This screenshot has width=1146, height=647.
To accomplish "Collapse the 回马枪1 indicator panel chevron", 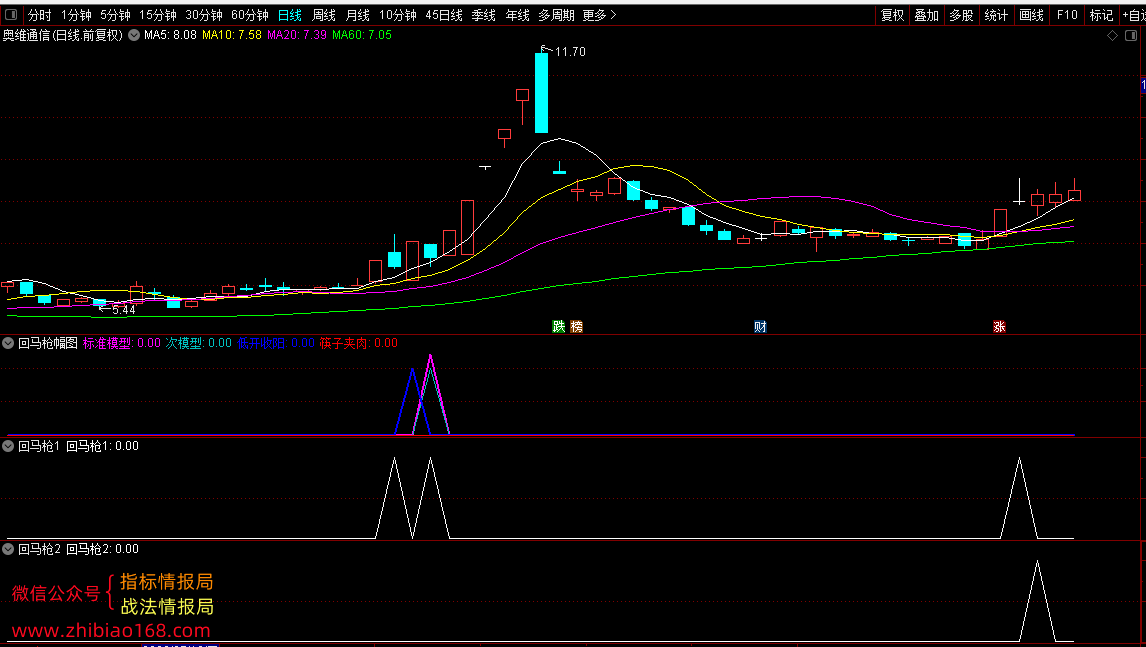I will tap(8, 446).
